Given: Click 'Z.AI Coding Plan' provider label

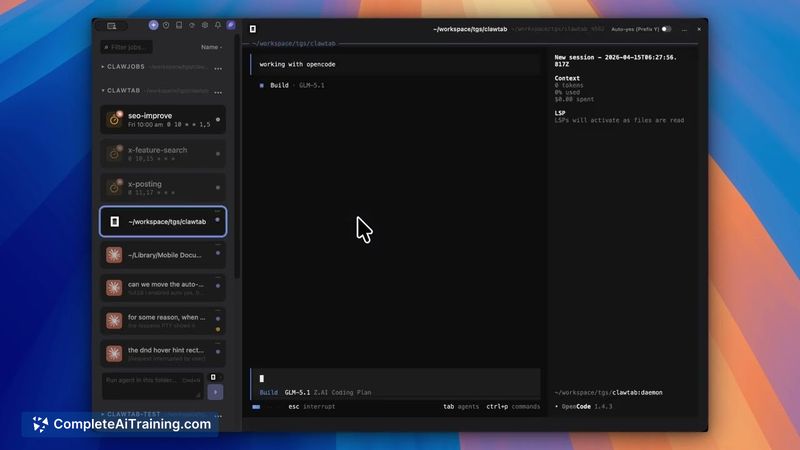Looking at the screenshot, I should (343, 392).
